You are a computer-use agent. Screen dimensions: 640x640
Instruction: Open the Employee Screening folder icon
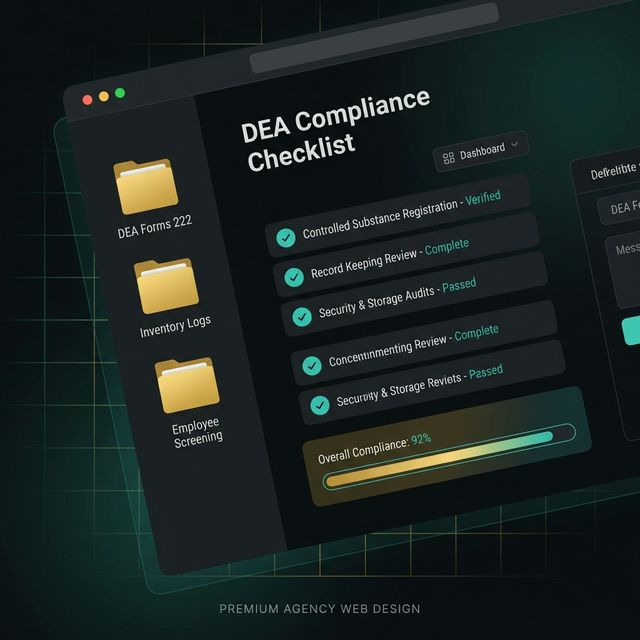coord(187,385)
